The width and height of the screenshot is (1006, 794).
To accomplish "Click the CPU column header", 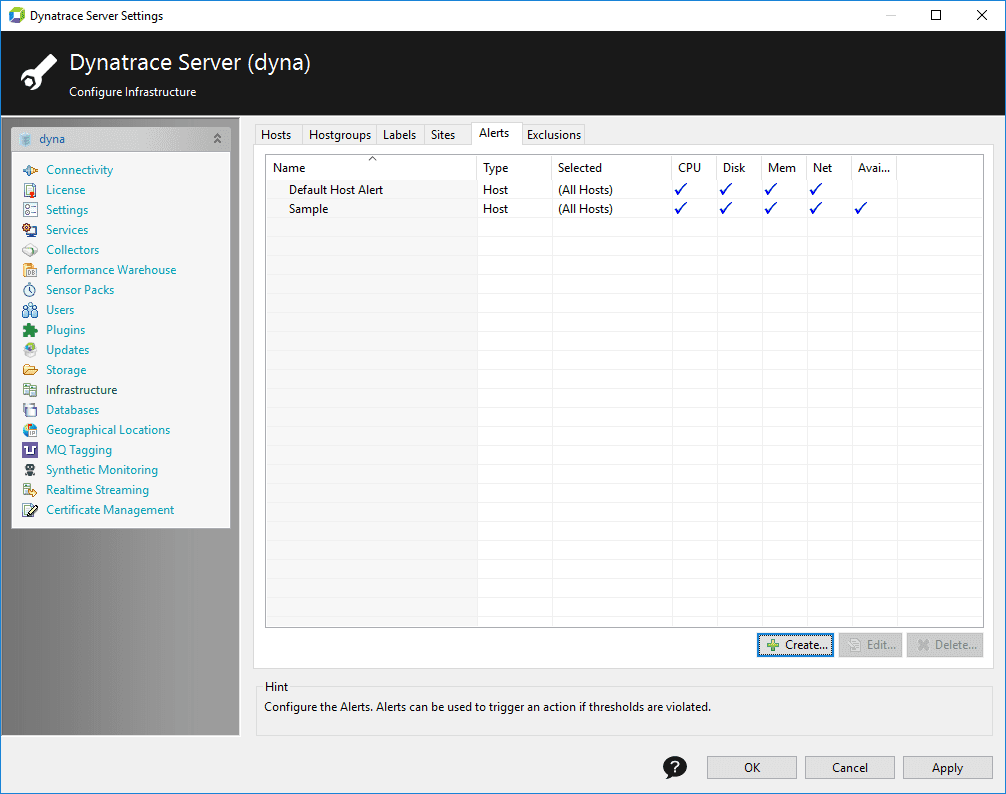I will click(694, 167).
